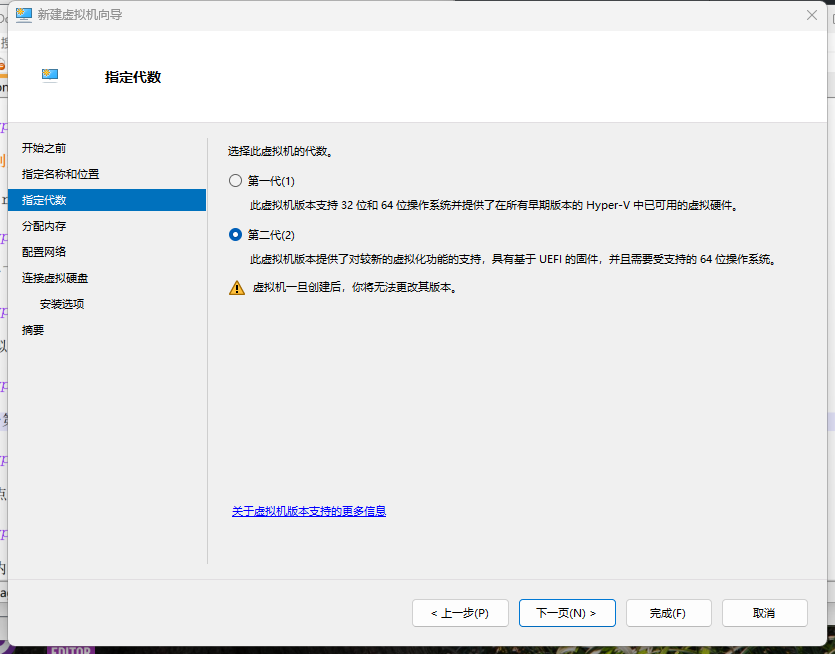The height and width of the screenshot is (654, 835).
Task: Click the 上一步(P) back button
Action: pos(460,613)
